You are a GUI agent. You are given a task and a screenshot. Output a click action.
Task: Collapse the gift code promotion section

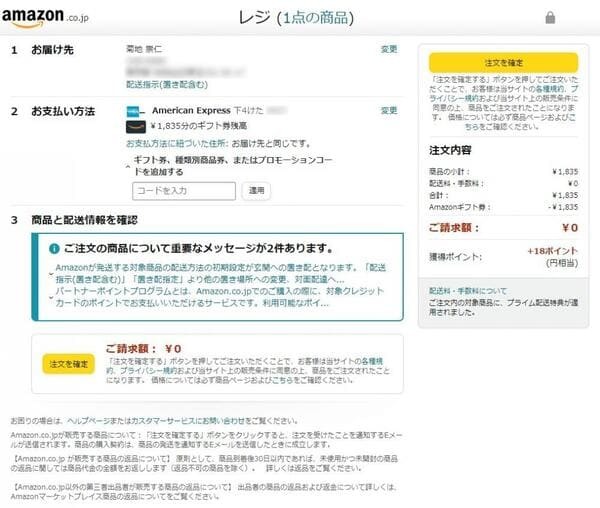[x=128, y=166]
